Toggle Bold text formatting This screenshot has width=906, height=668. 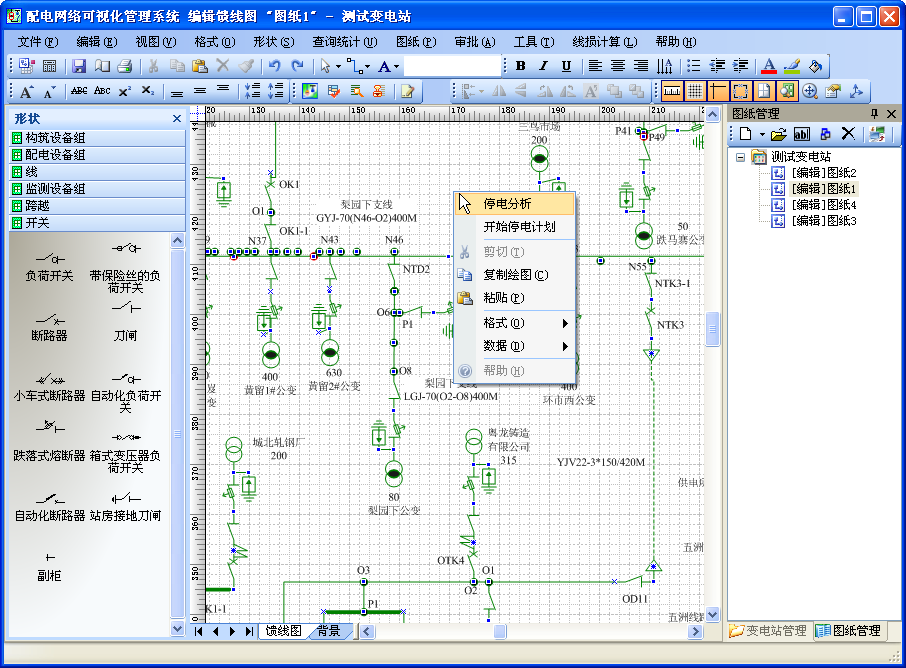click(x=520, y=66)
